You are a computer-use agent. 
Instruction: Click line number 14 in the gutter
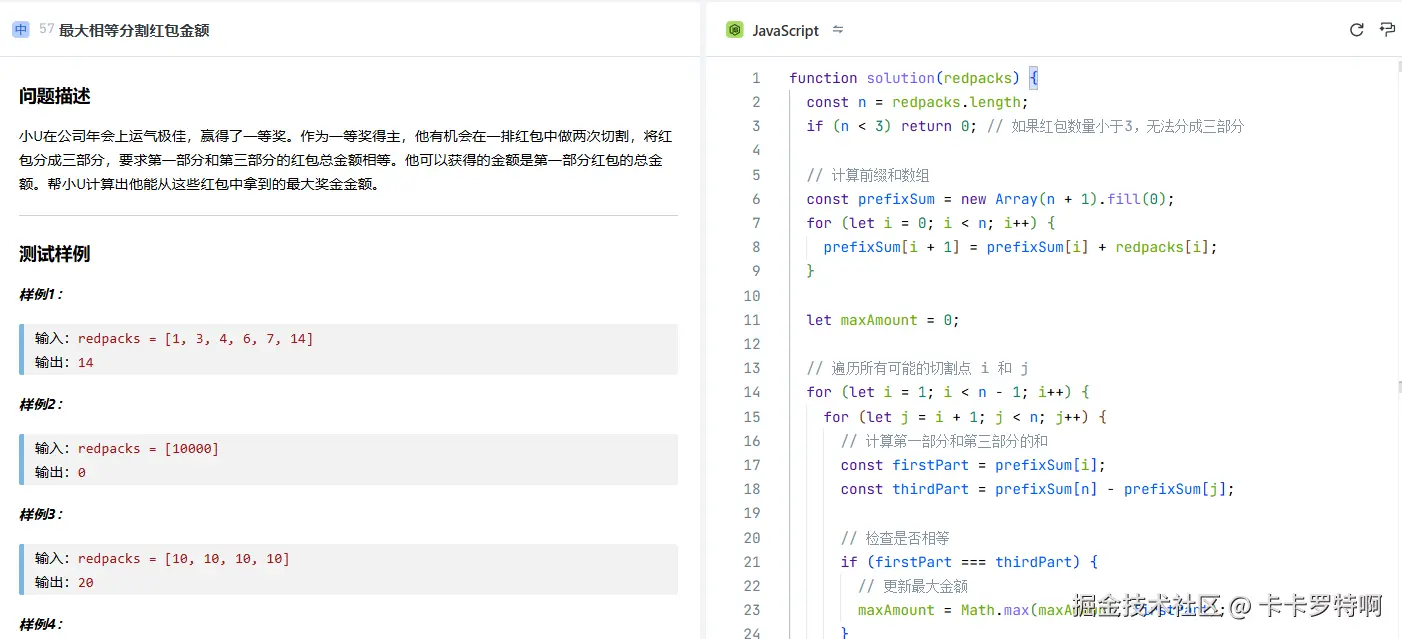tap(751, 392)
